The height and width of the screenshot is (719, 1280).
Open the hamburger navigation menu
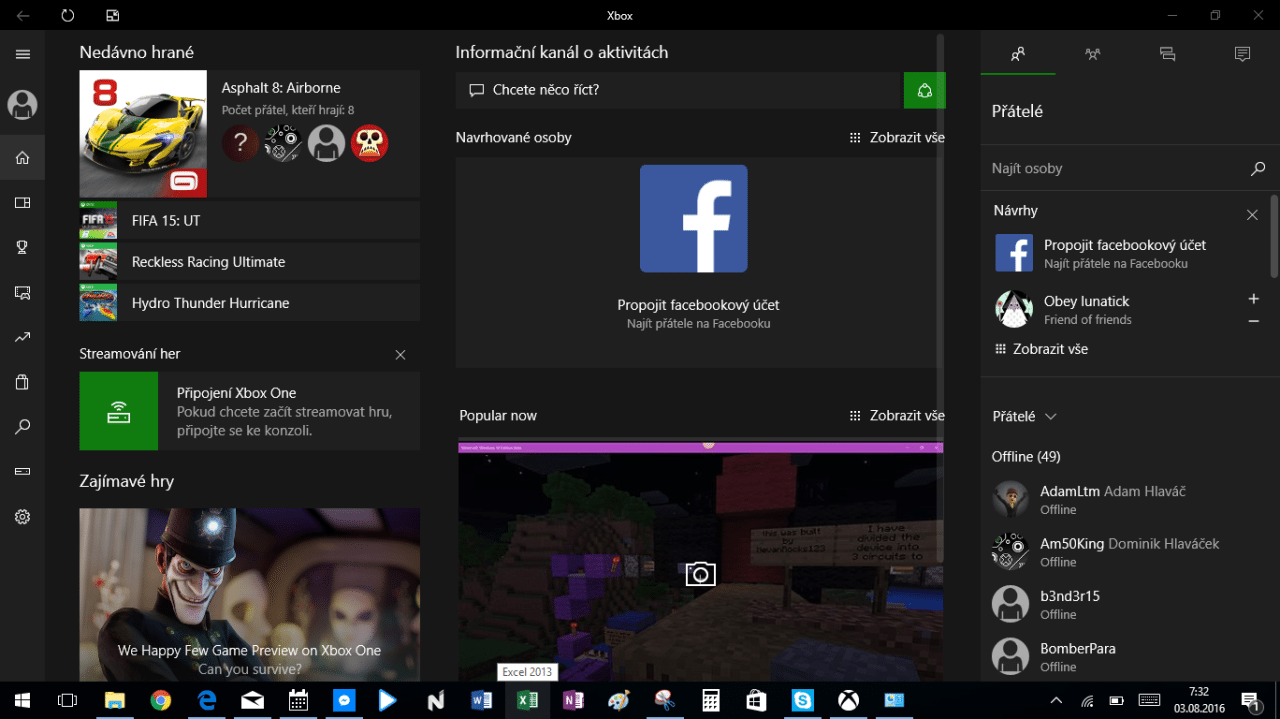[x=23, y=54]
